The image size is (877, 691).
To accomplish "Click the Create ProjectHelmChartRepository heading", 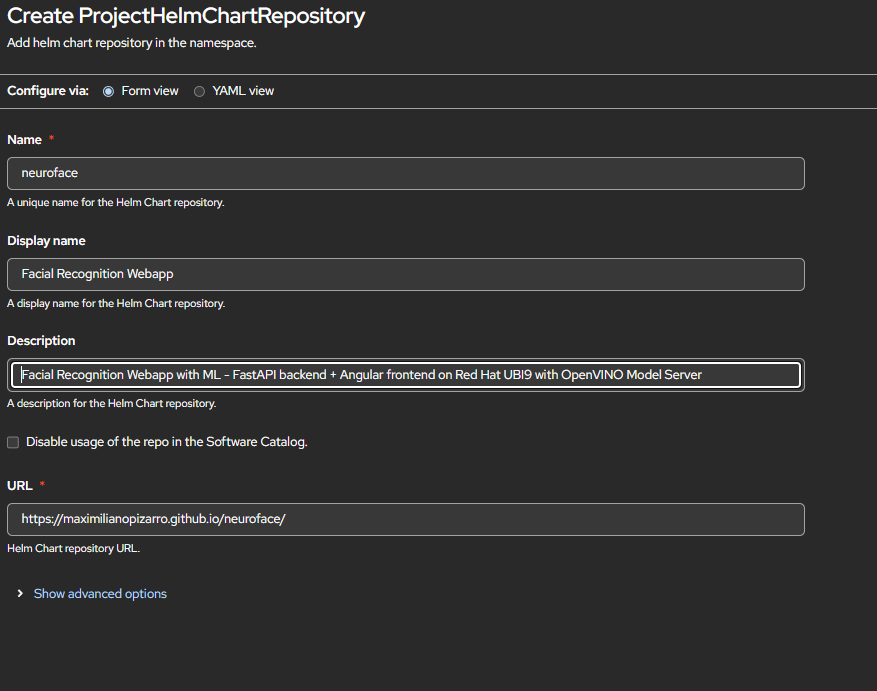I will point(185,16).
